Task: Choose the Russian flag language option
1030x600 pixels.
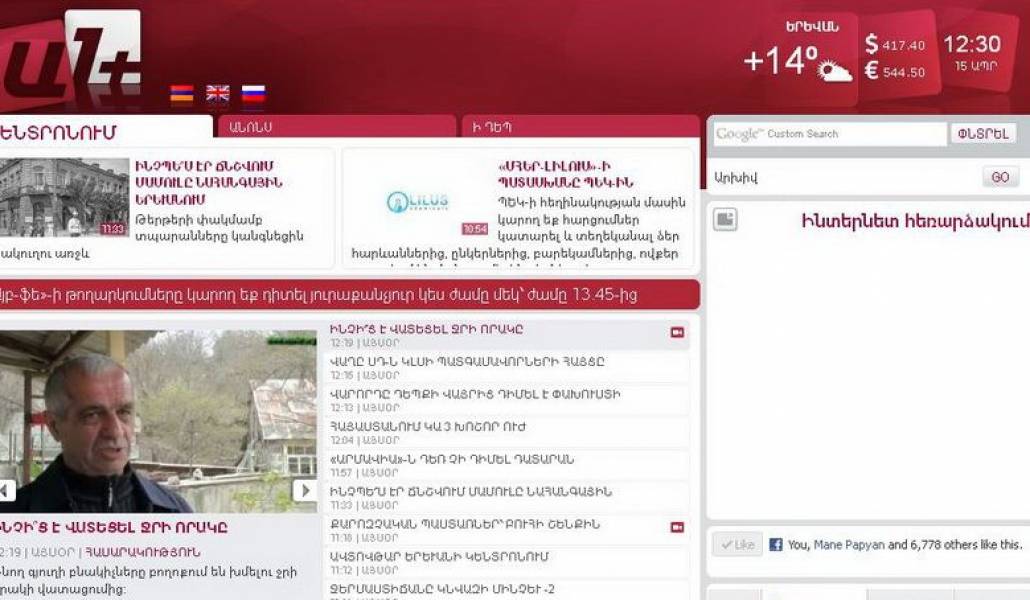Action: point(253,94)
